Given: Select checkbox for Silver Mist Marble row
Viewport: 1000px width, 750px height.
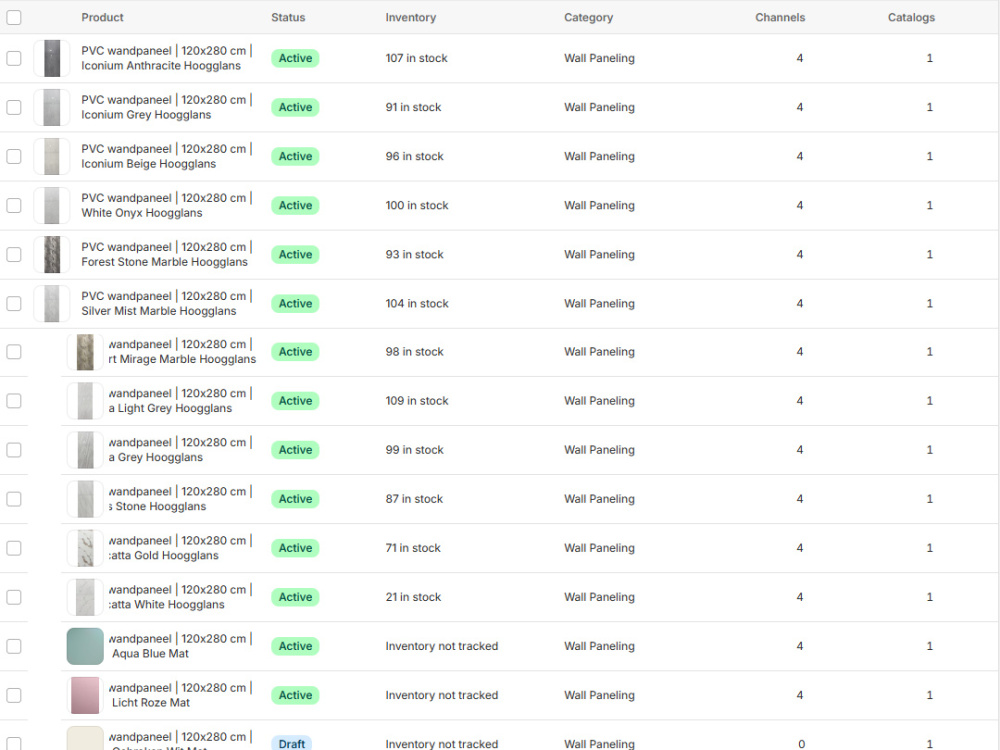Looking at the screenshot, I should pos(14,304).
